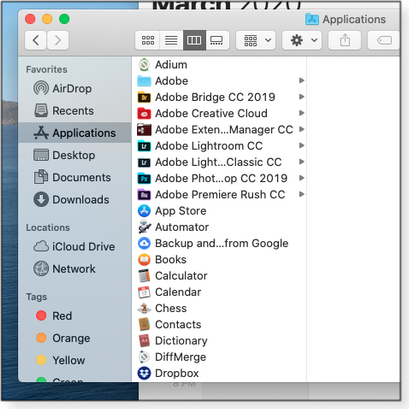Click the Edit Tags toolbar button
This screenshot has height=409, width=409.
pyautogui.click(x=384, y=40)
